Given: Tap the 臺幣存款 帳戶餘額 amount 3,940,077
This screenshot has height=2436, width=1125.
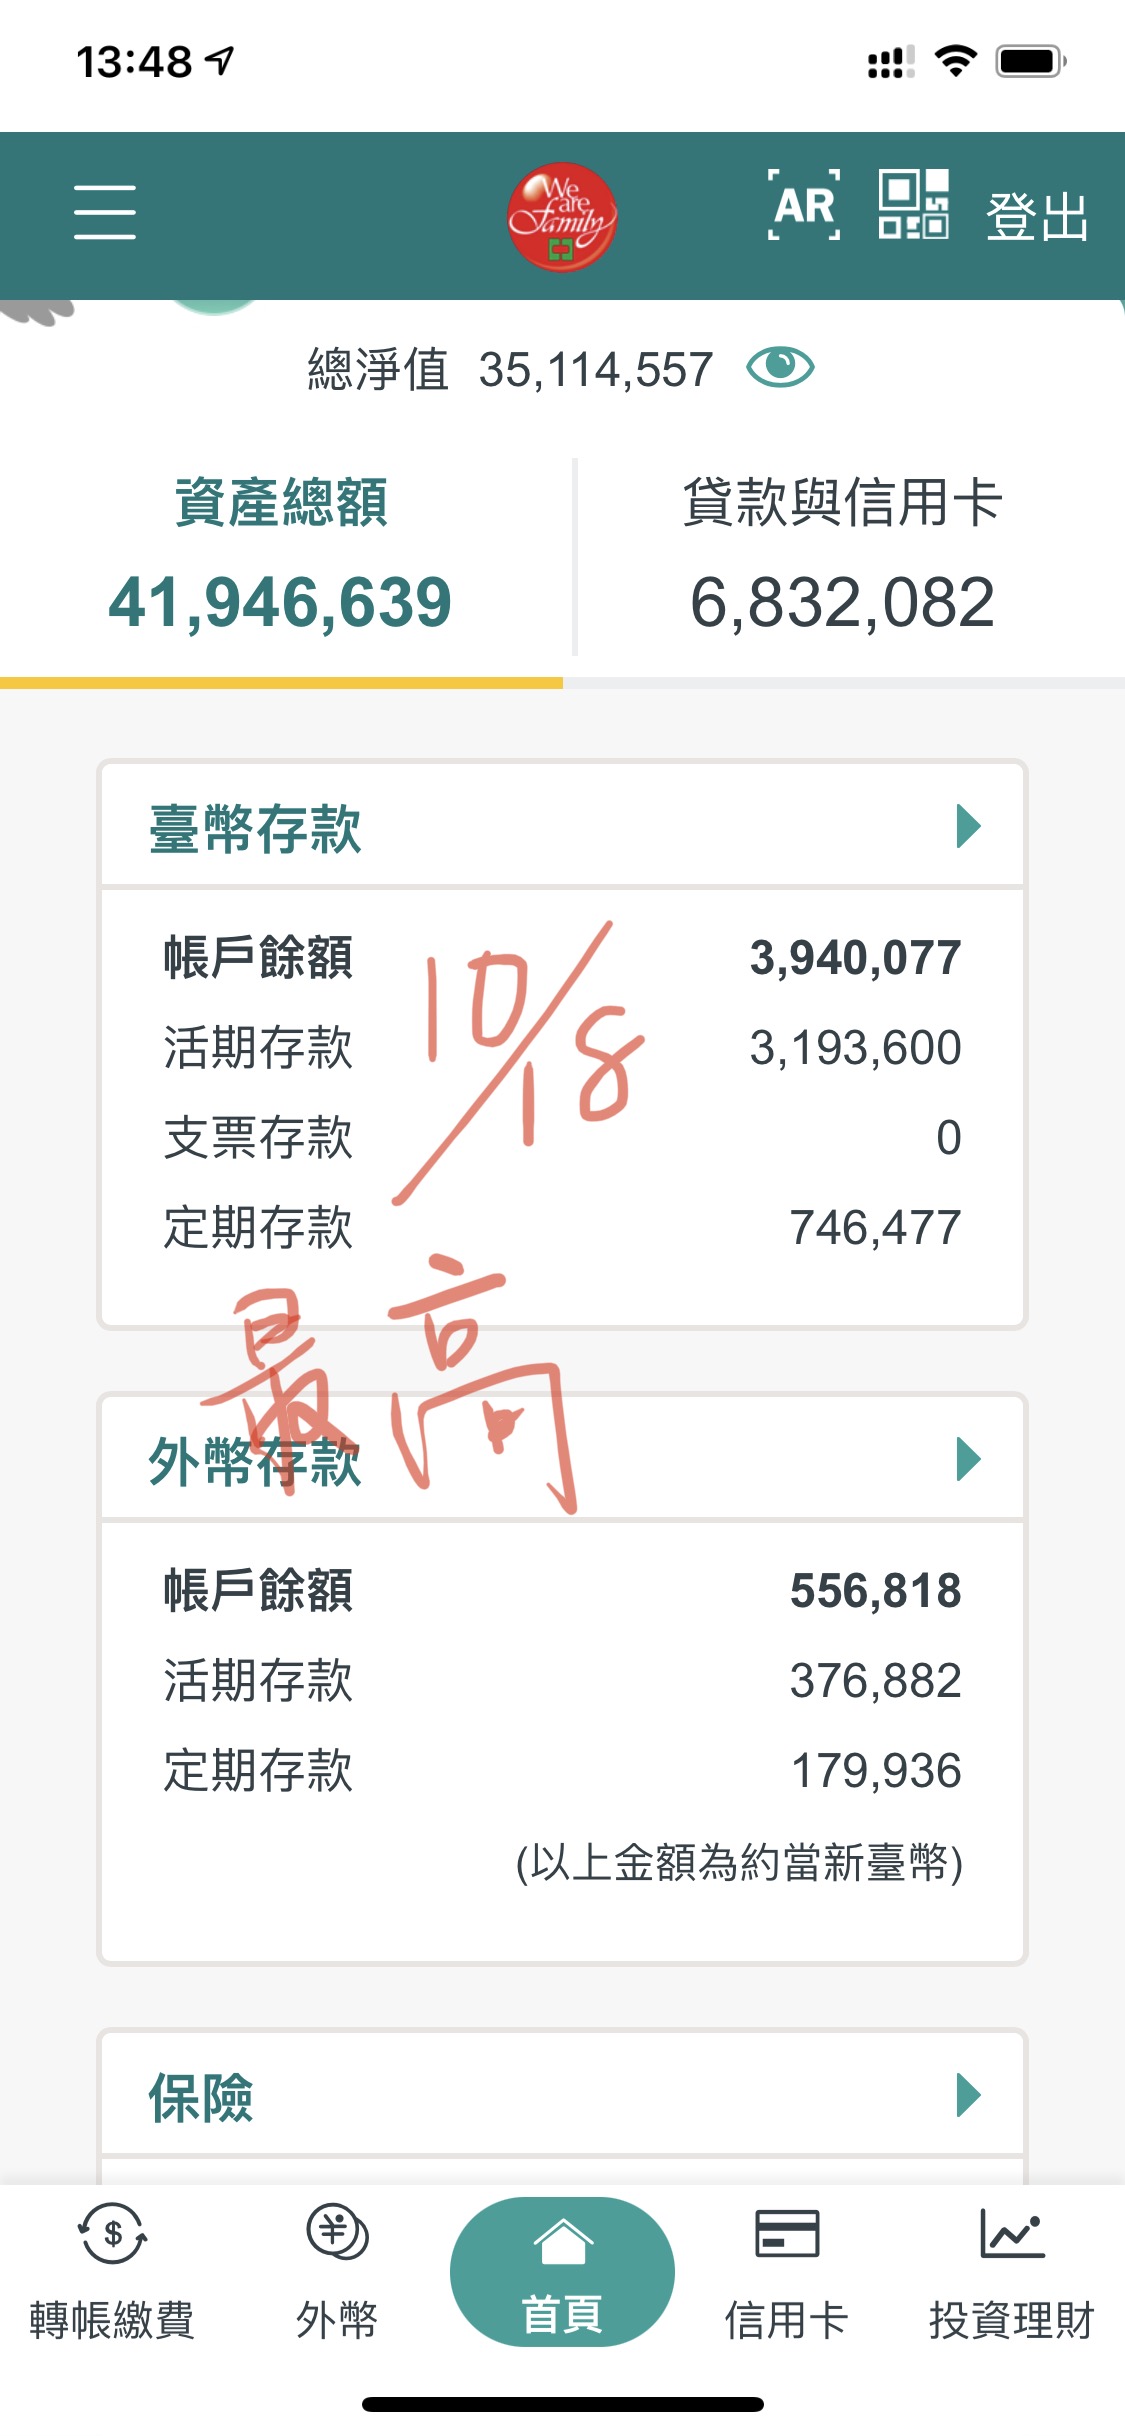Looking at the screenshot, I should pyautogui.click(x=855, y=958).
